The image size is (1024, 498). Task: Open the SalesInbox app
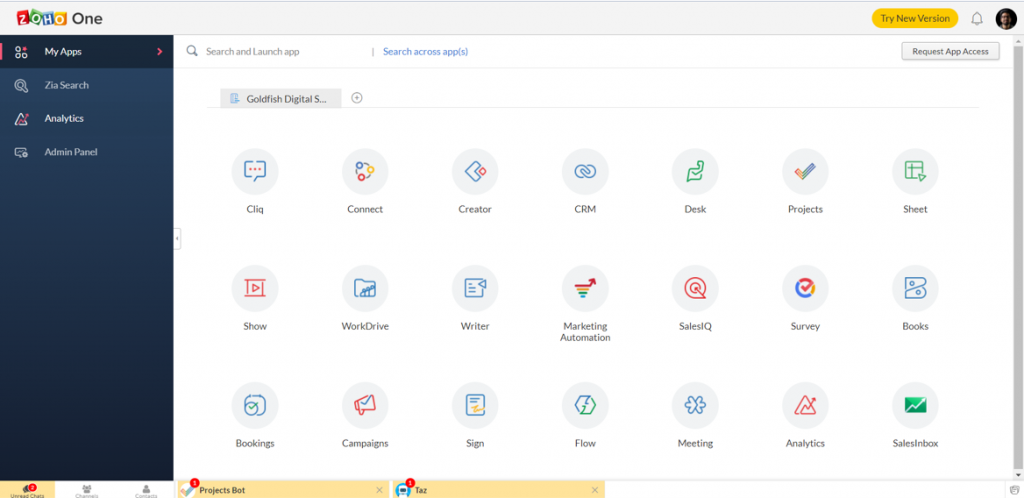point(915,405)
